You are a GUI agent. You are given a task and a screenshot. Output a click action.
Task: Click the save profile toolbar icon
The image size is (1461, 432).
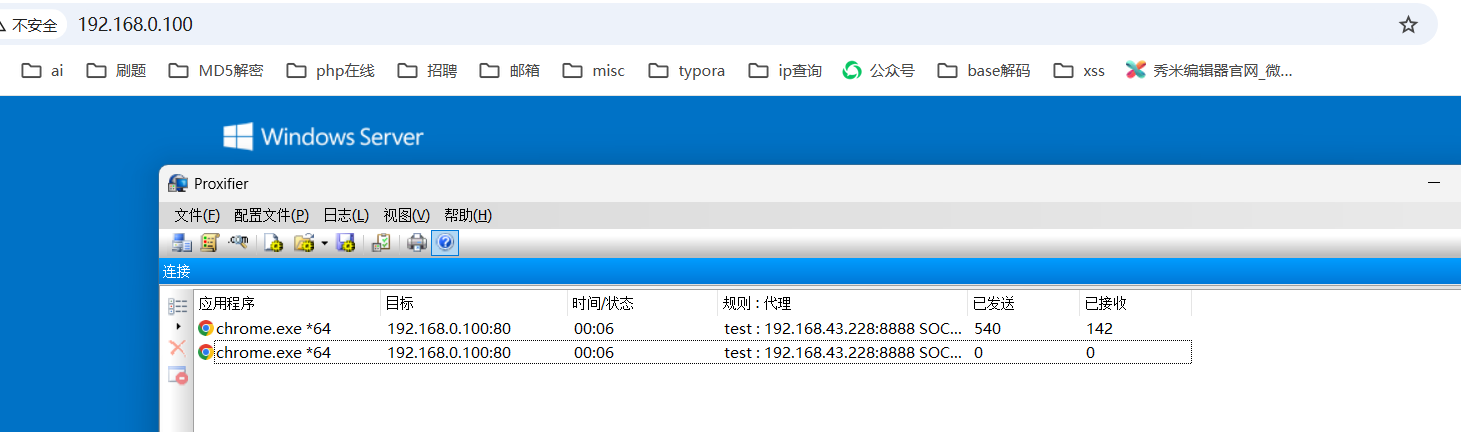point(346,242)
